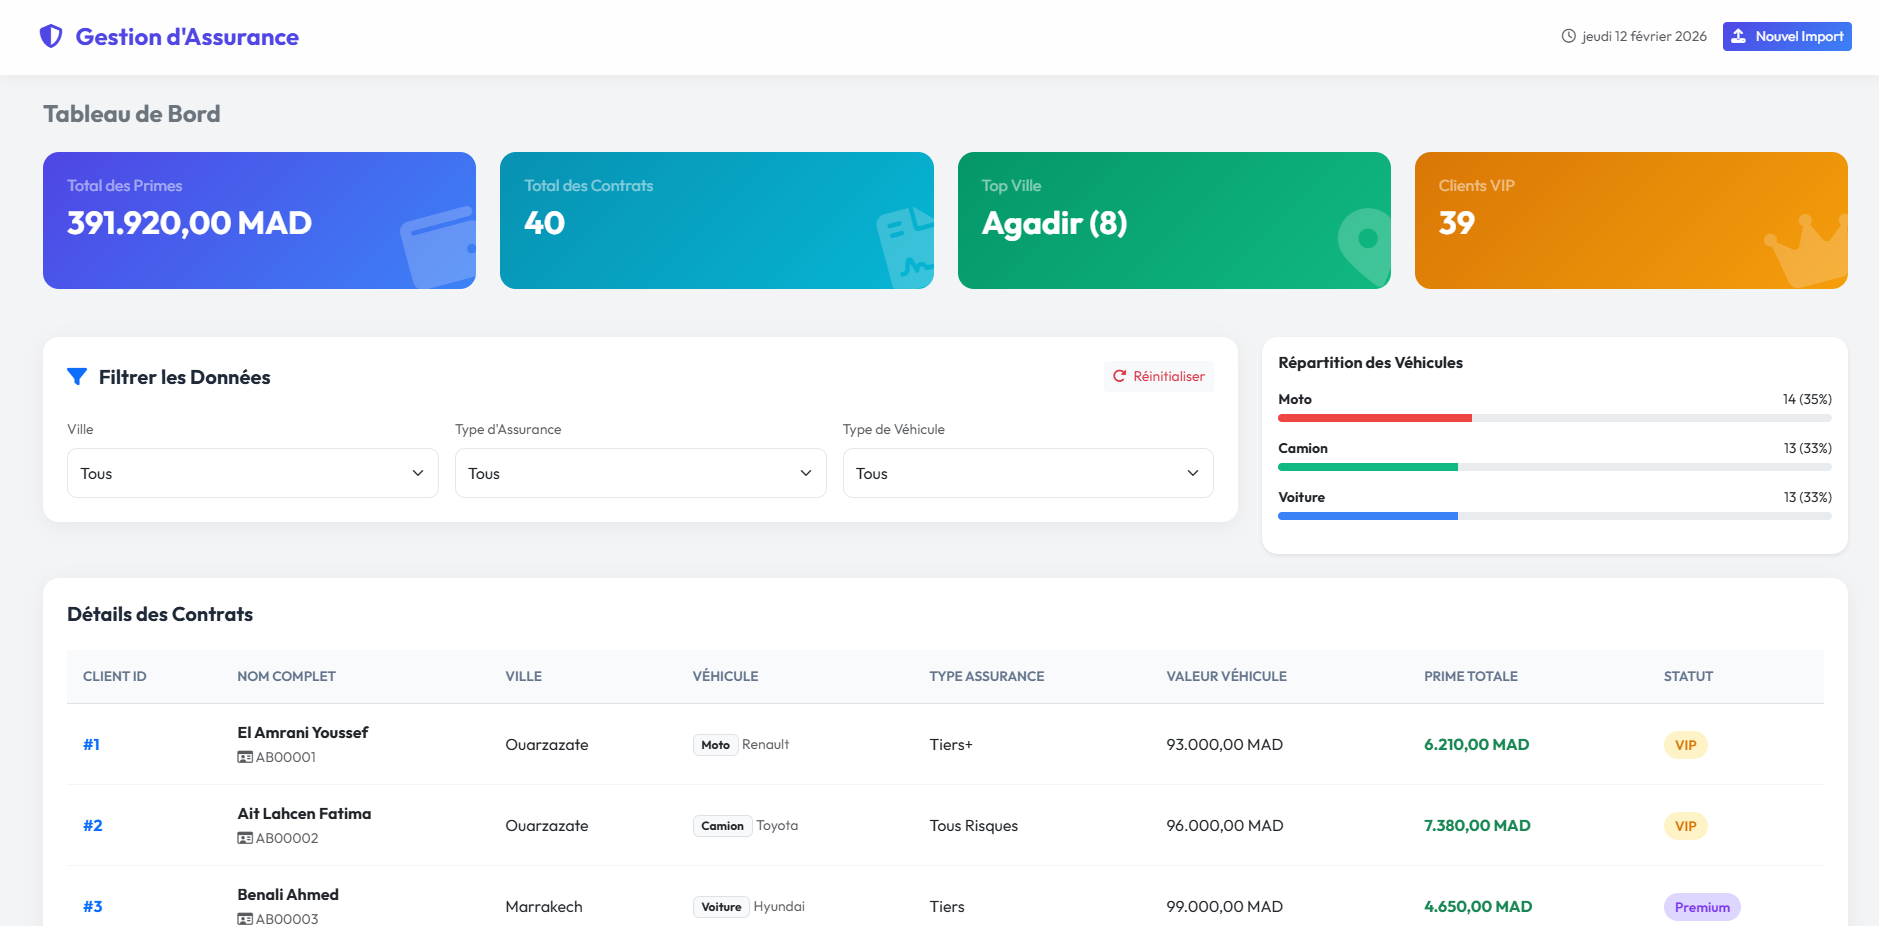Click the refresh icon in Réinitialiser
Screen dimensions: 1879x926
click(x=1120, y=376)
